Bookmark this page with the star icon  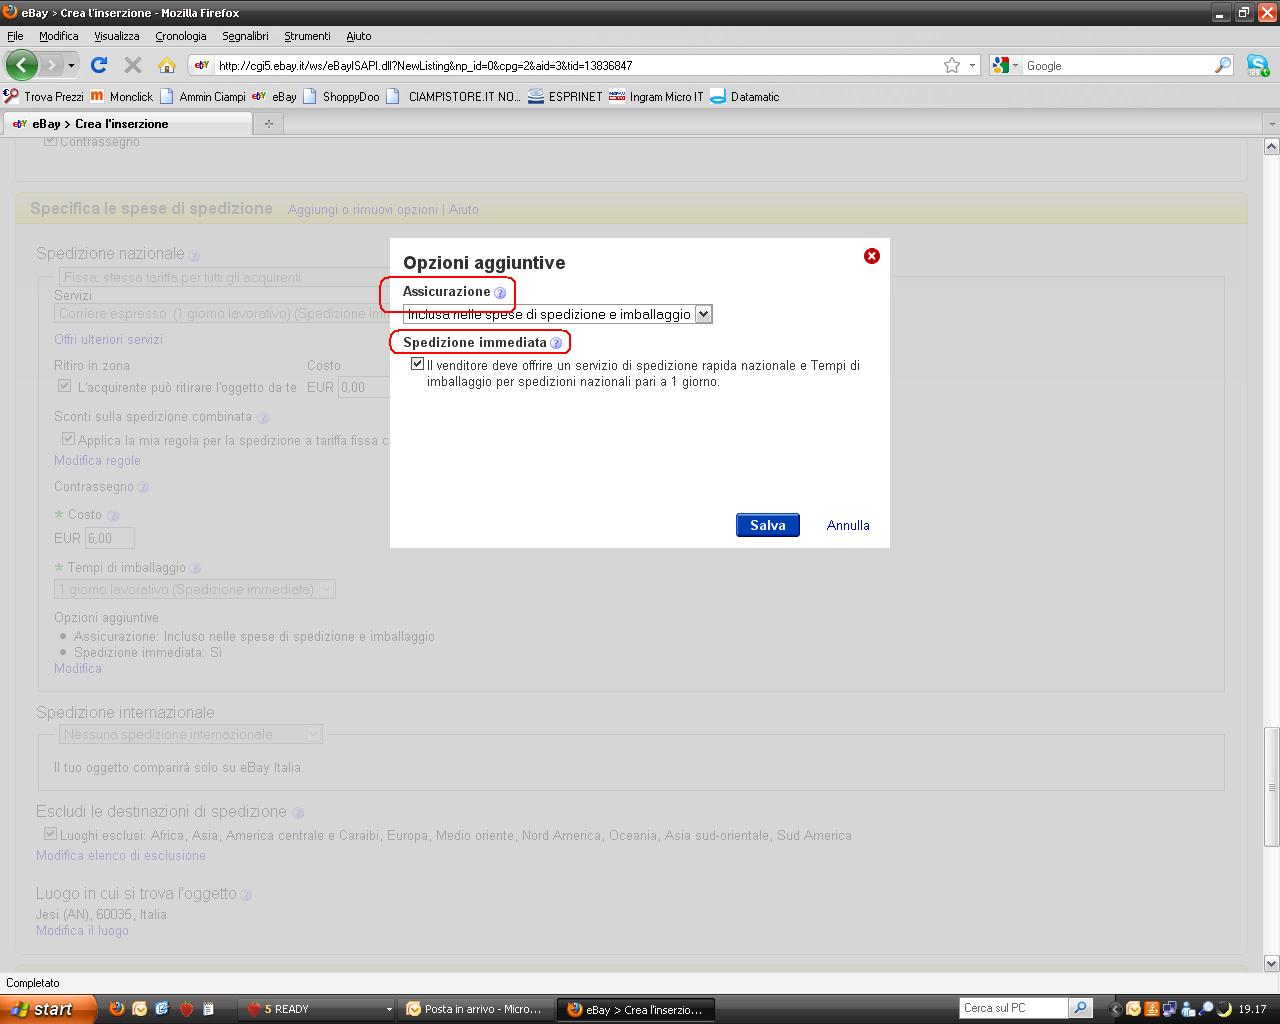952,65
